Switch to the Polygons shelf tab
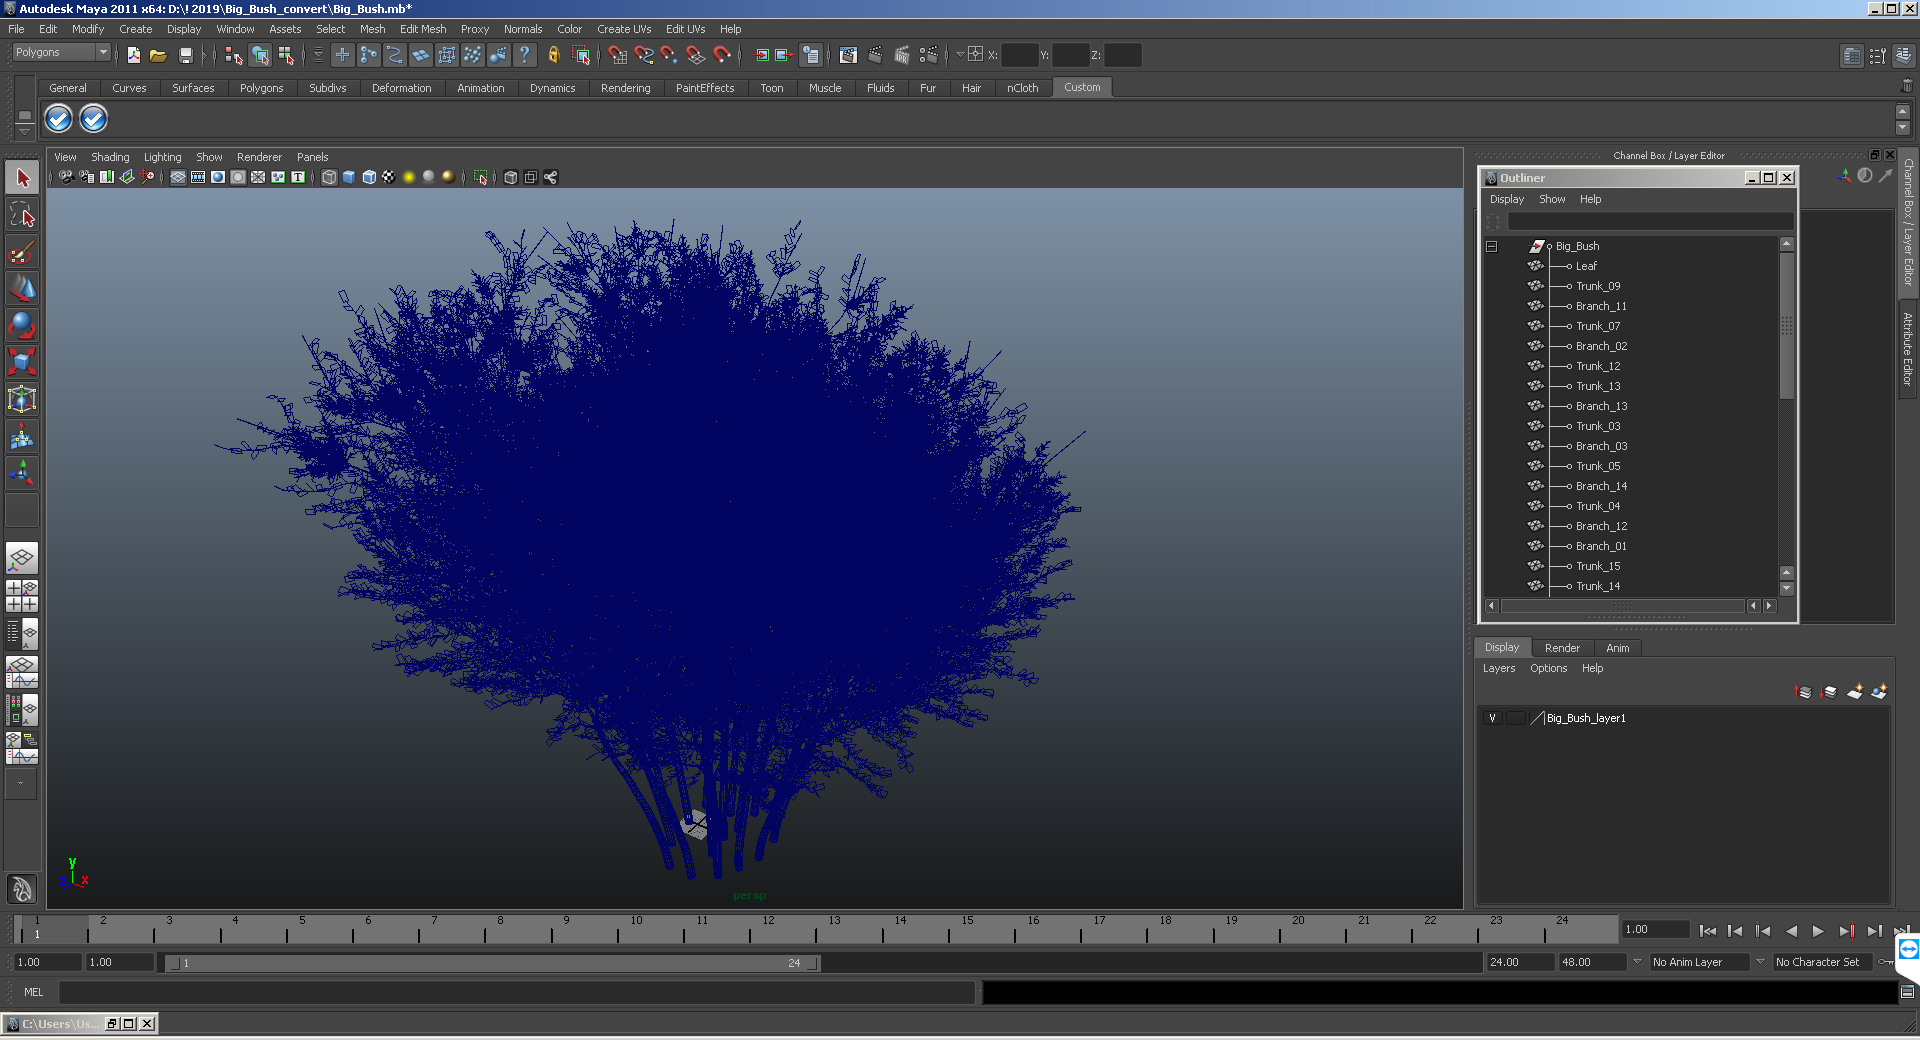 pos(261,88)
